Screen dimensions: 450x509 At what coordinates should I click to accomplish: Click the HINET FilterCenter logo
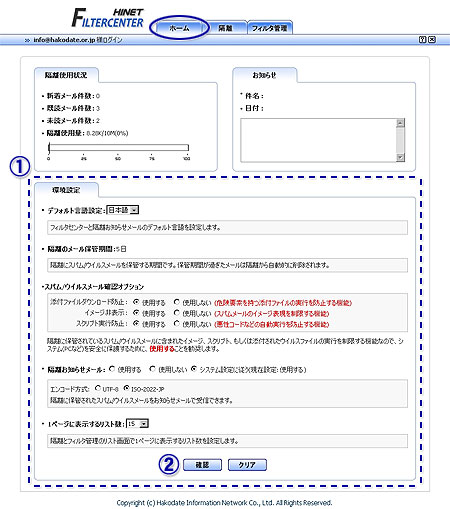click(108, 18)
